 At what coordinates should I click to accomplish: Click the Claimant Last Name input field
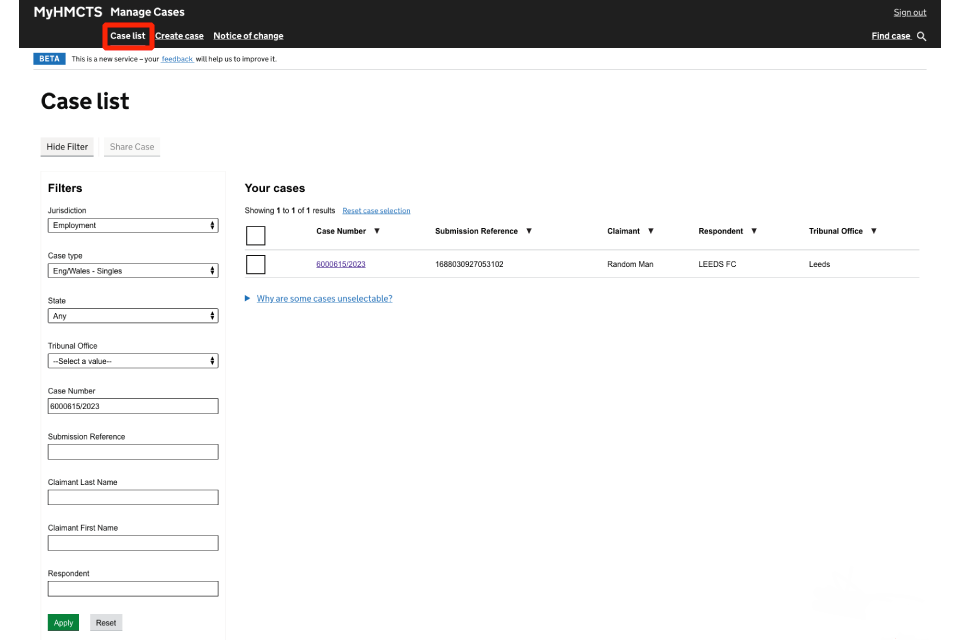[133, 497]
